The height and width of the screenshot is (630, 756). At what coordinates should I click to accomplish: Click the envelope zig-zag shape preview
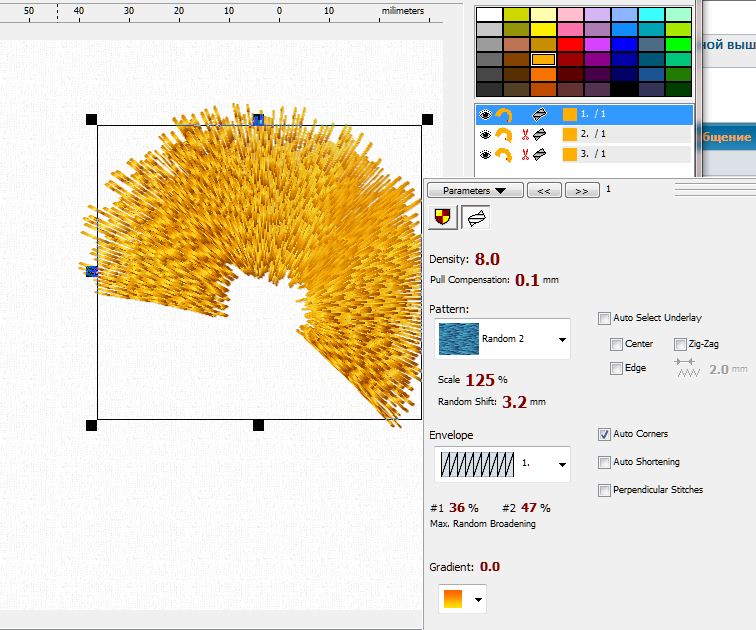point(477,464)
